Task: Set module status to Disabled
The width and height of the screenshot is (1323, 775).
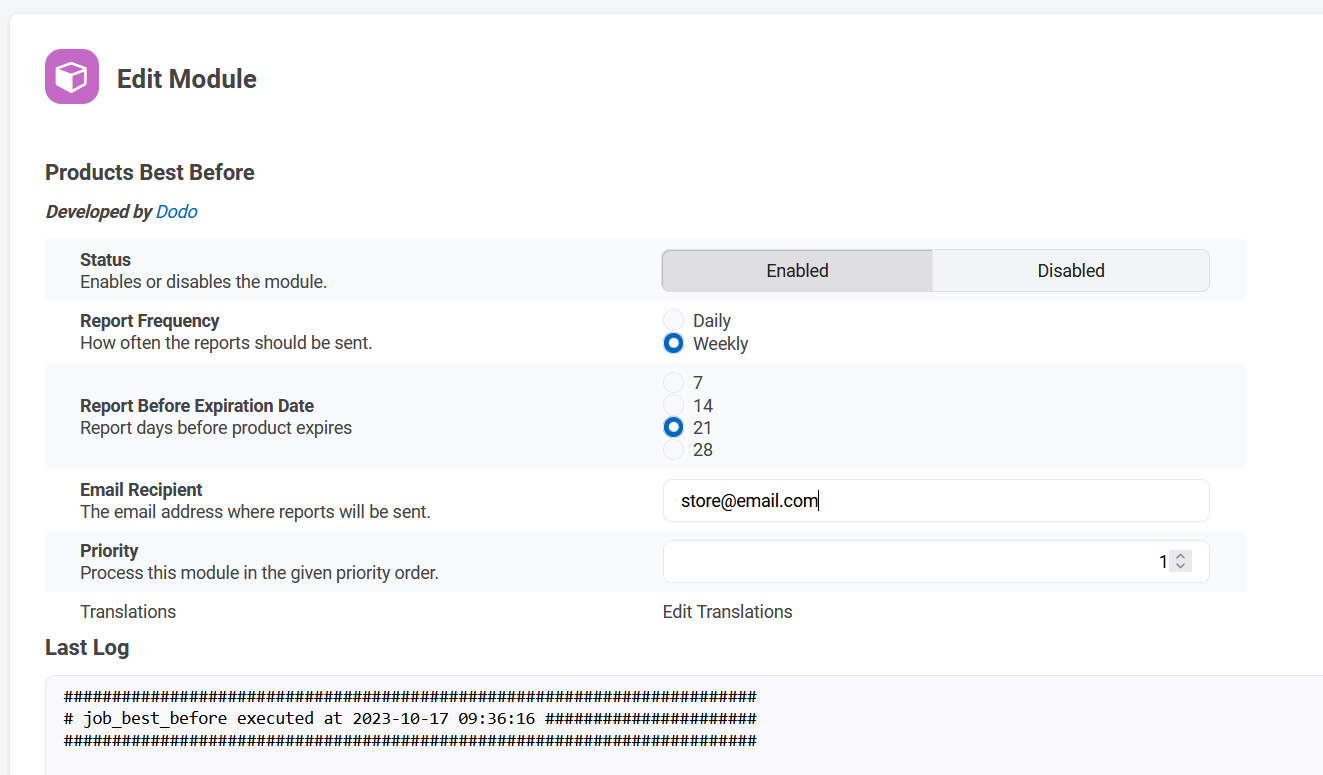Action: point(1070,271)
